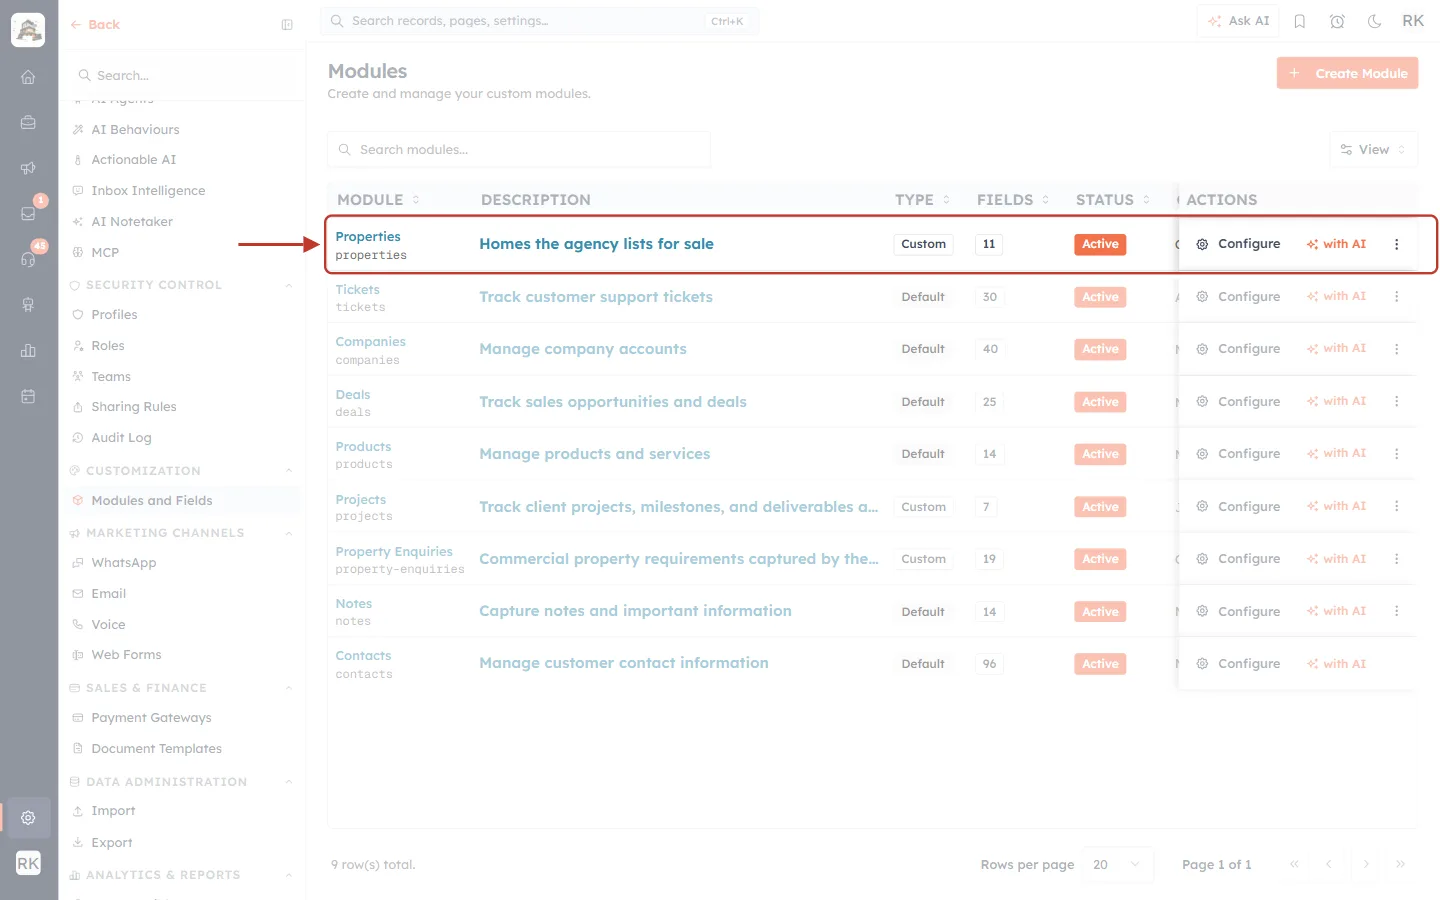The image size is (1440, 900).
Task: Sort by the Module column header
Action: point(378,200)
